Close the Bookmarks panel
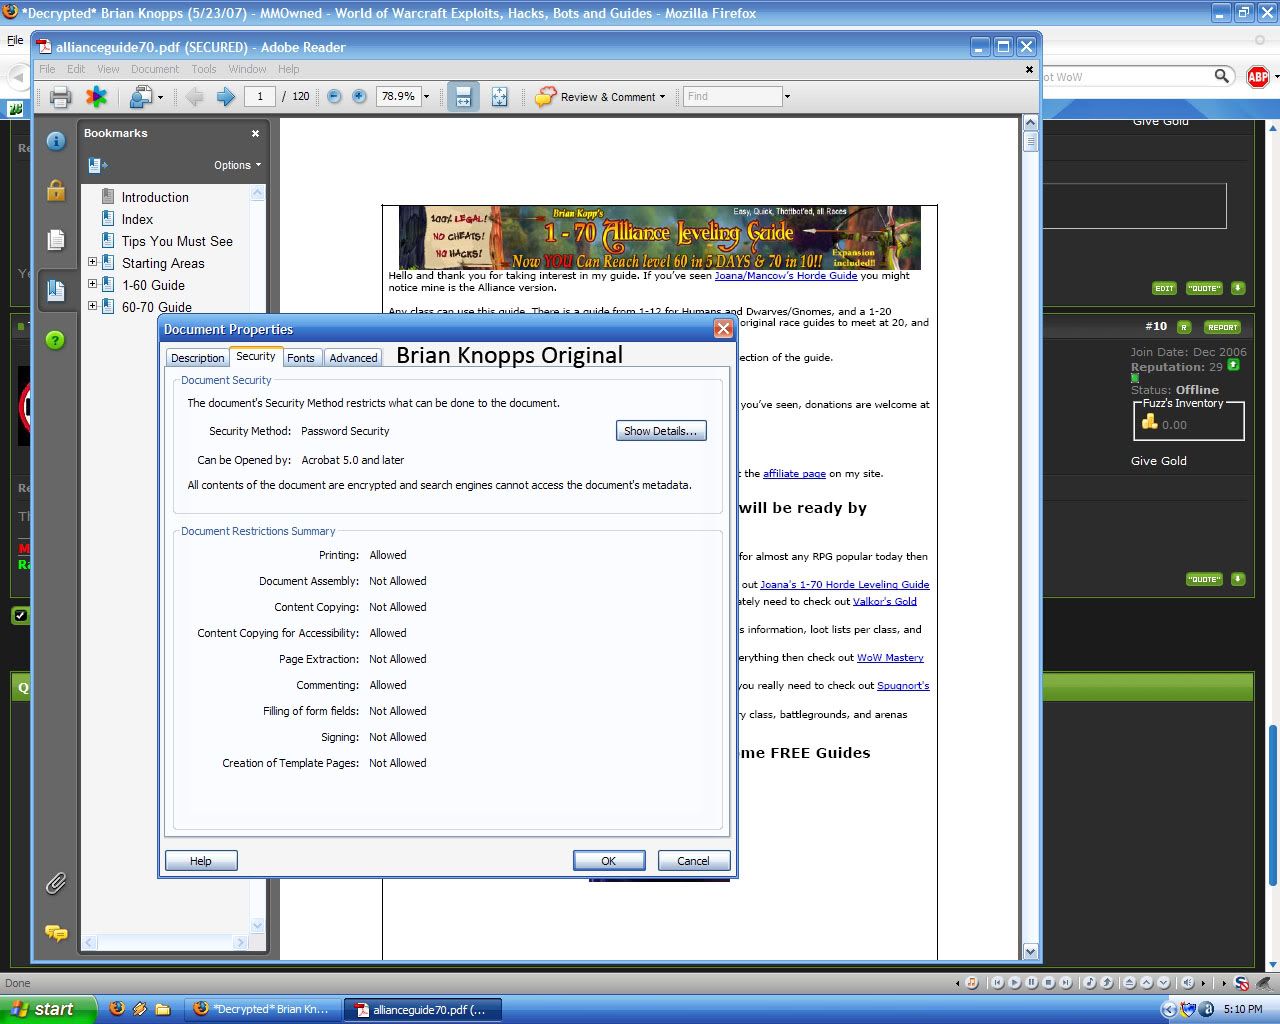 coord(255,133)
